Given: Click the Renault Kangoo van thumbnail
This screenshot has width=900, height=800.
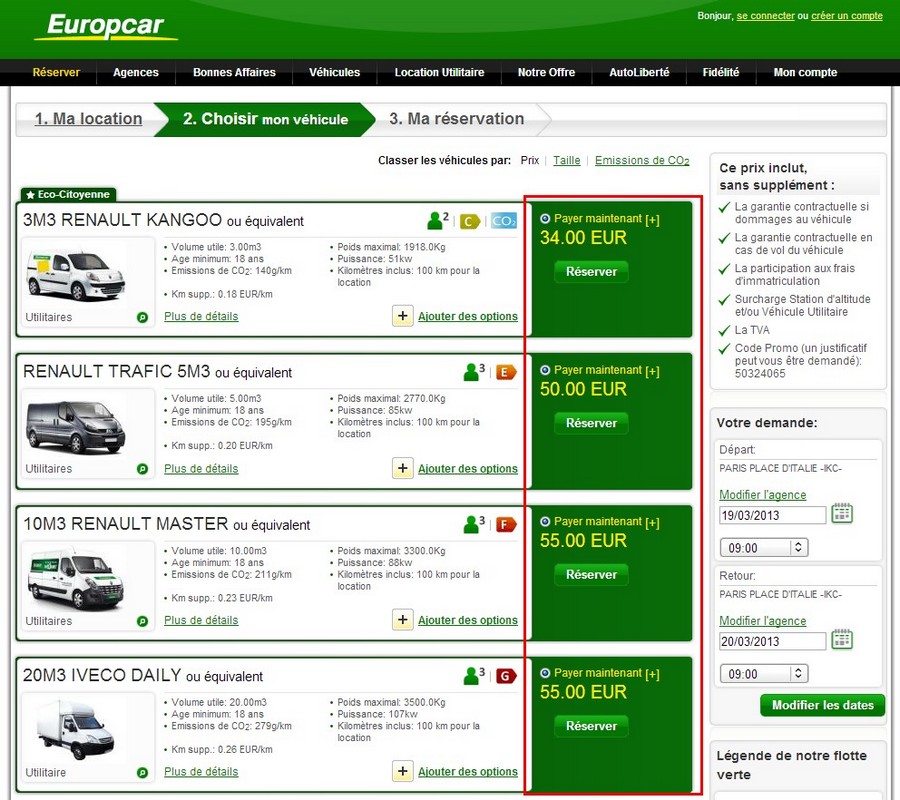Looking at the screenshot, I should [76, 276].
